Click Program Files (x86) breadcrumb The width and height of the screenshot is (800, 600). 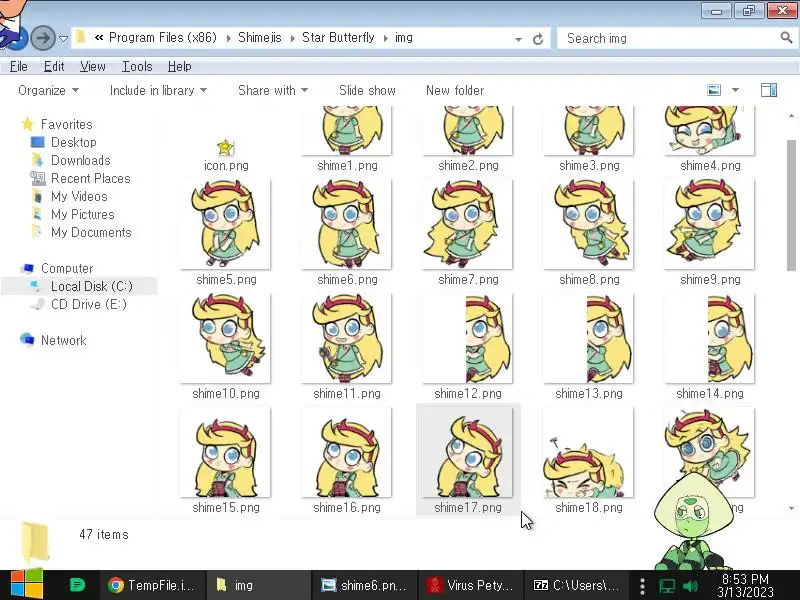163,38
